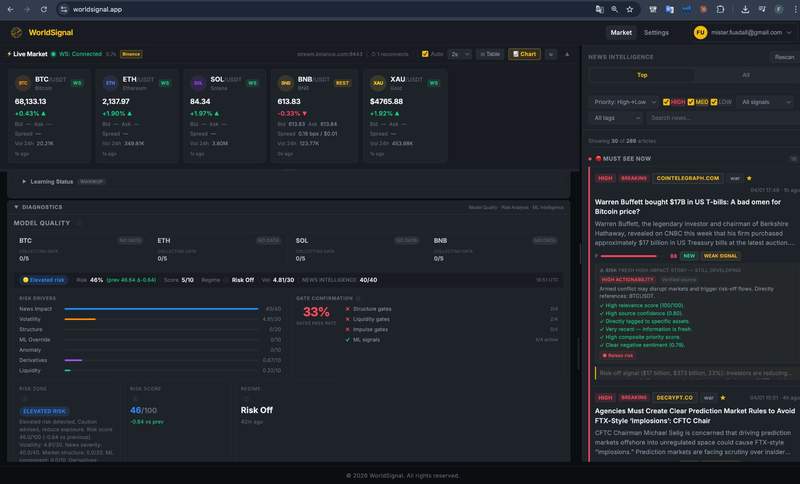Click the Binance source badge
The width and height of the screenshot is (800, 484).
pyautogui.click(x=131, y=54)
